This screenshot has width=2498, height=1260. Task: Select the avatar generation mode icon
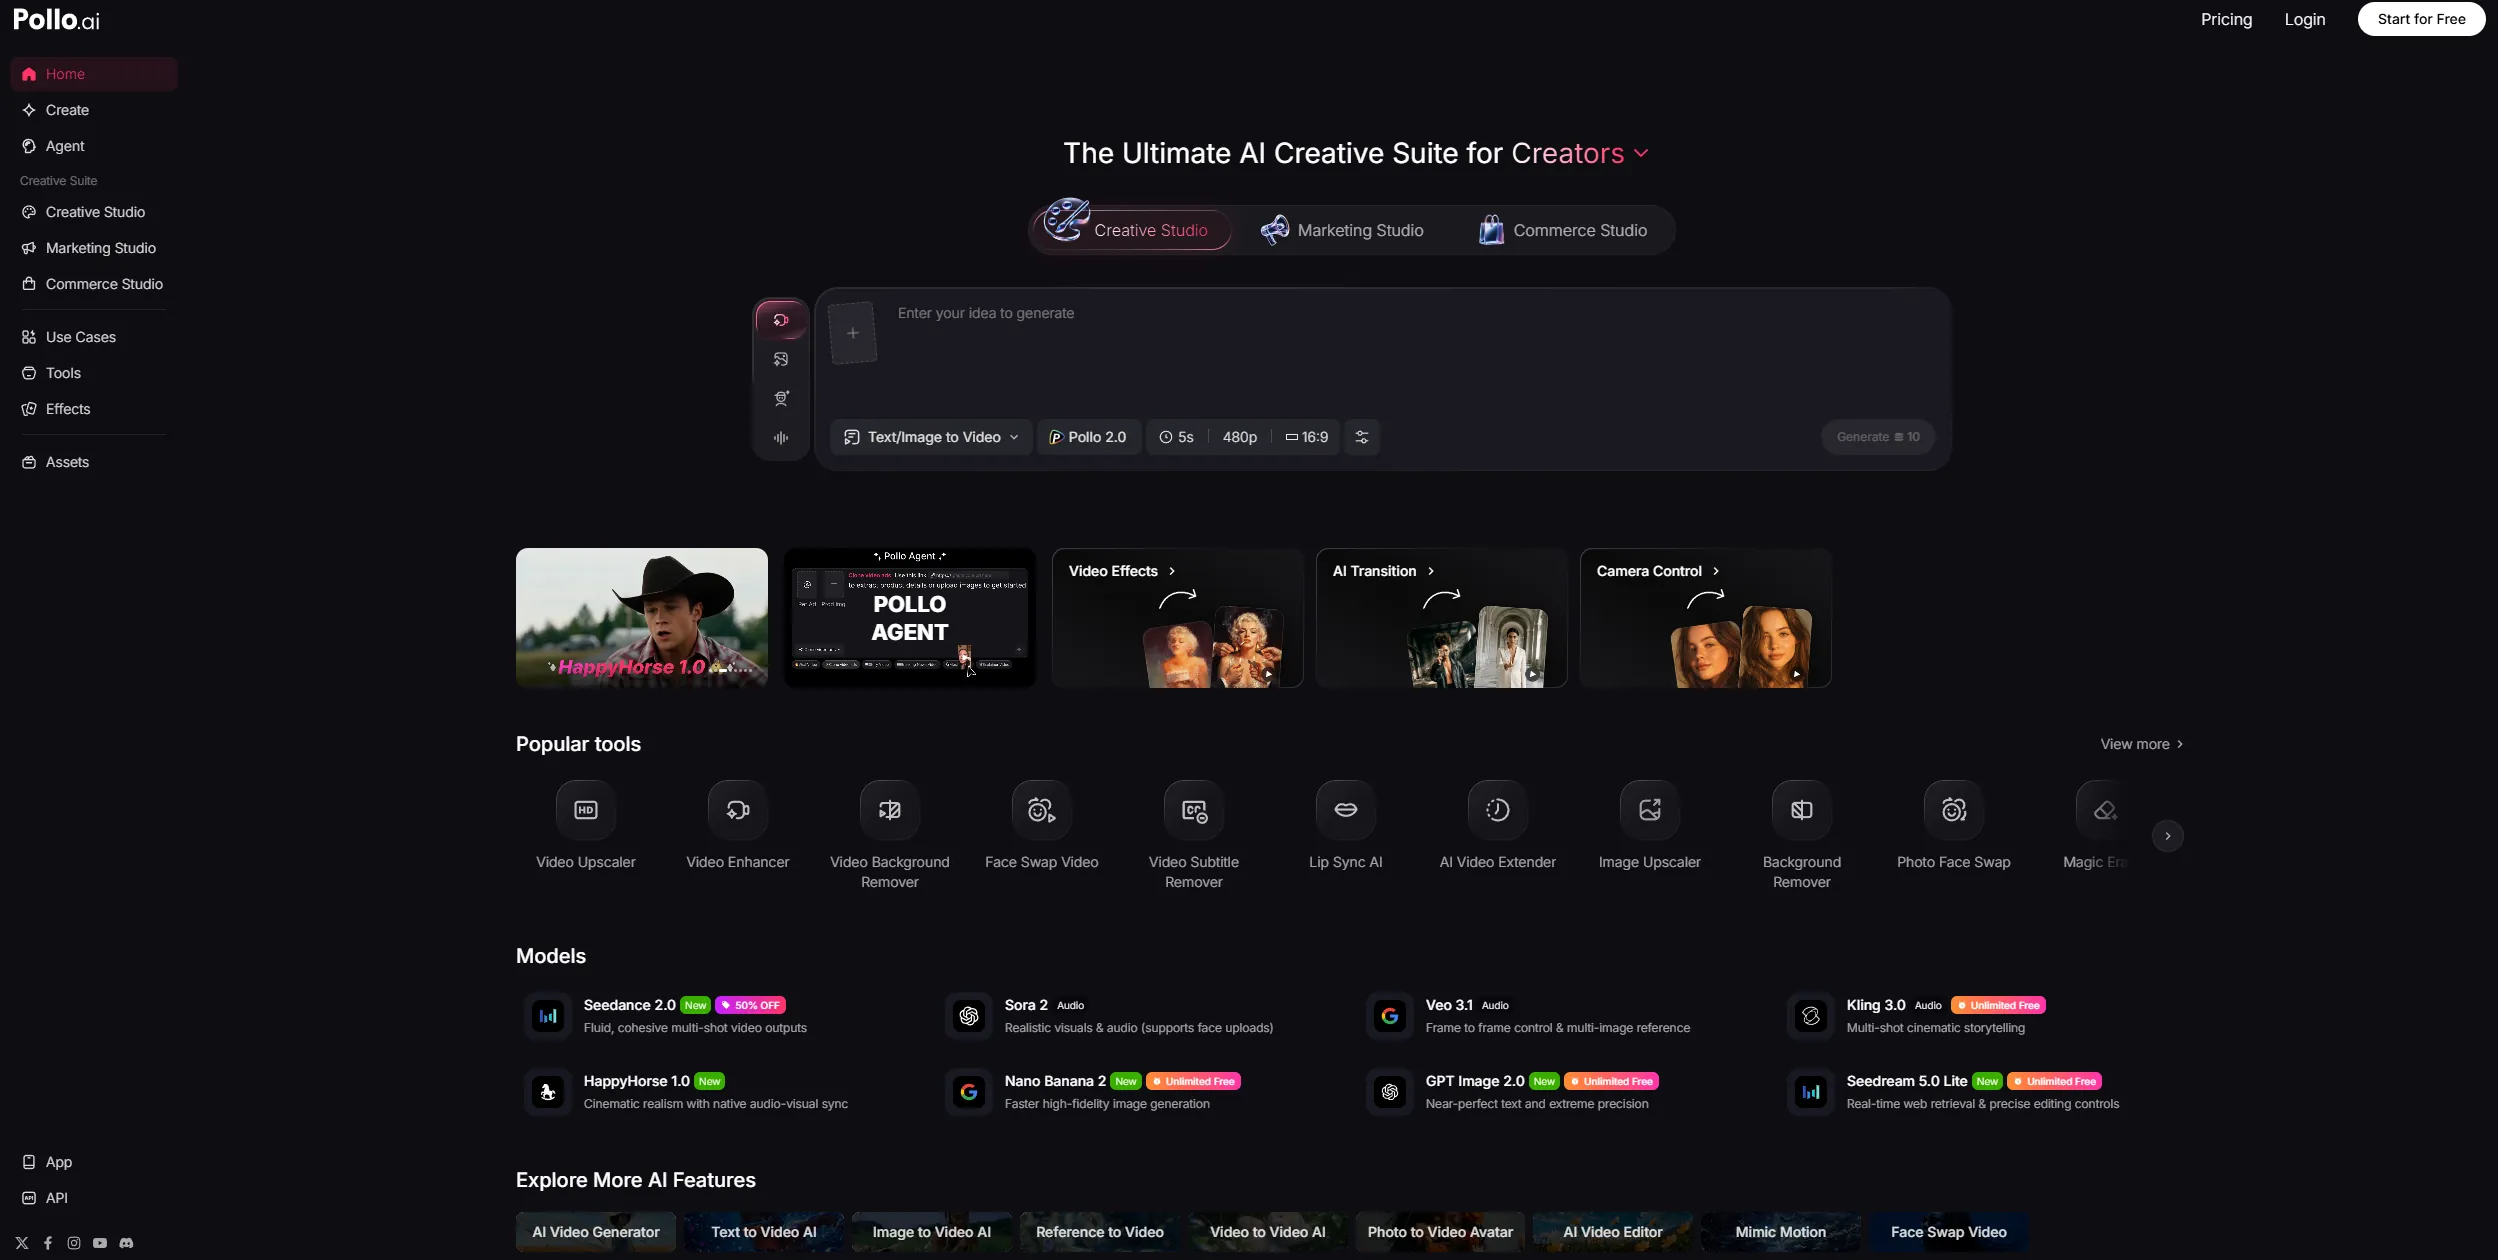pyautogui.click(x=781, y=398)
